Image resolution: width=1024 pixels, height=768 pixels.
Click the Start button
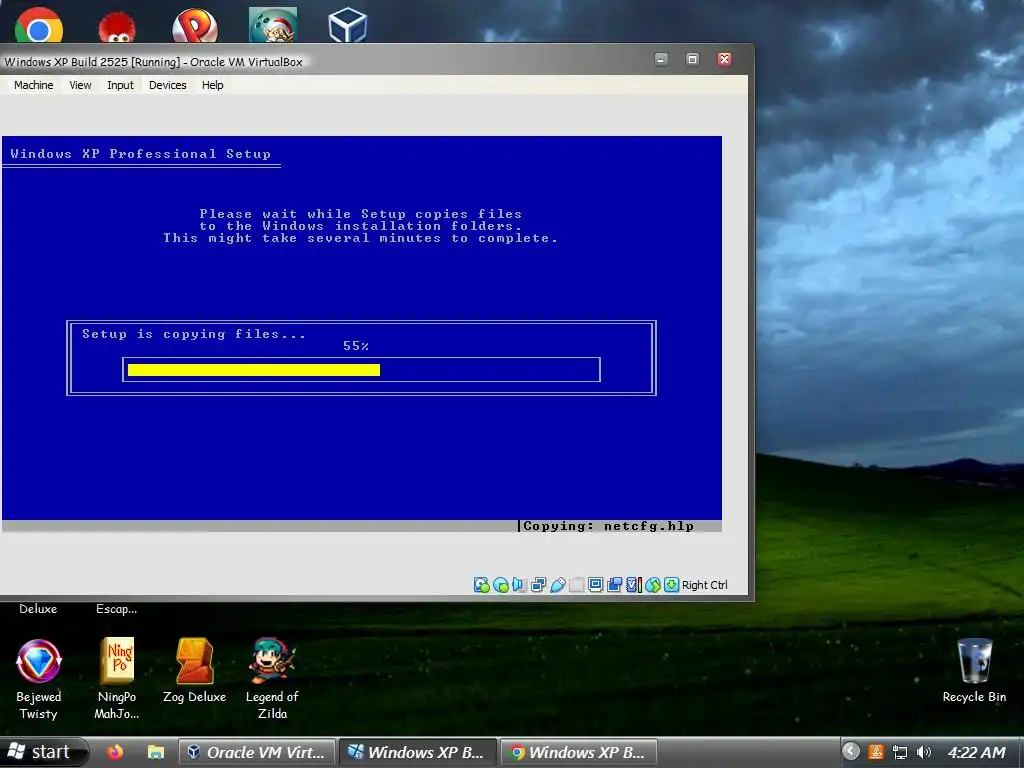pyautogui.click(x=43, y=752)
